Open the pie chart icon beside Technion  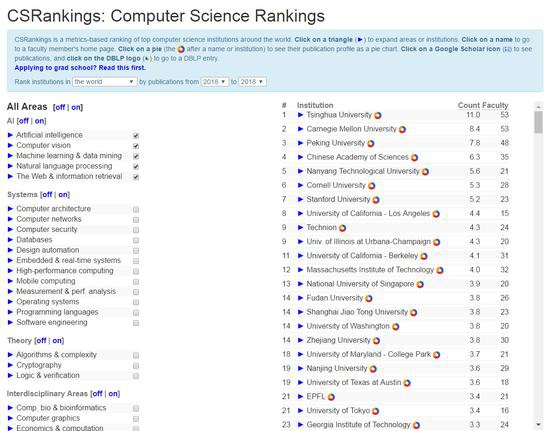click(x=342, y=228)
